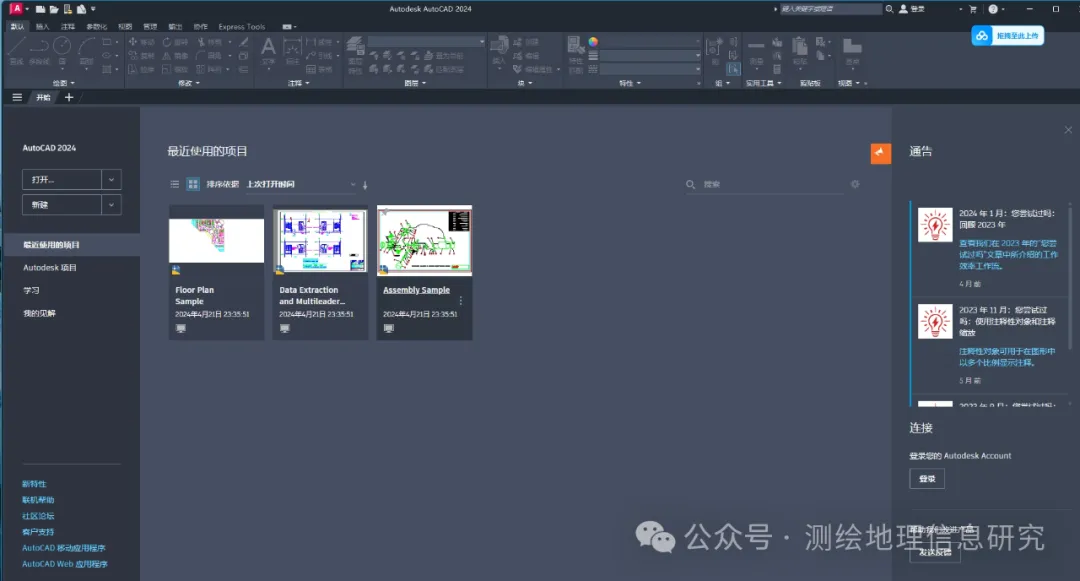Click the New file quick access icon
The width and height of the screenshot is (1080, 581).
click(x=41, y=10)
